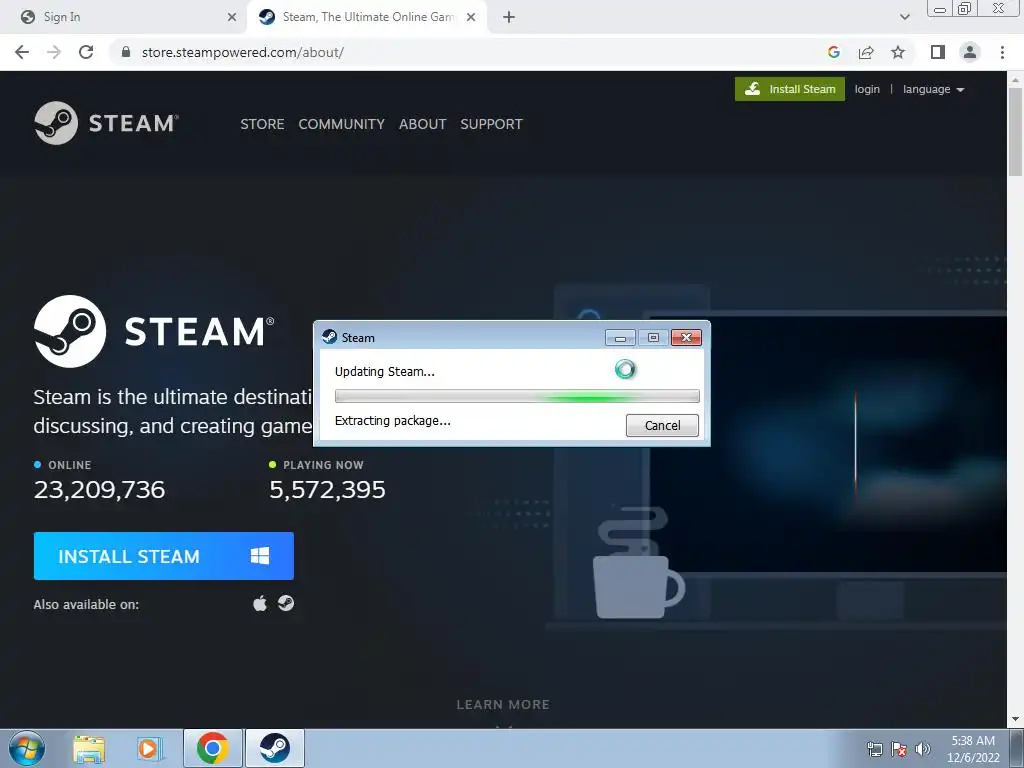Click the tab search chevron in Chrome
Image resolution: width=1024 pixels, height=768 pixels.
coord(904,17)
